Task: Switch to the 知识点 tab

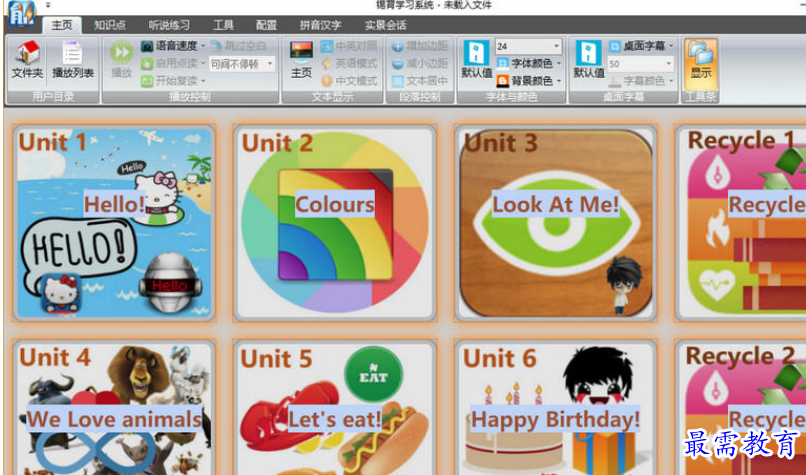Action: tap(110, 25)
